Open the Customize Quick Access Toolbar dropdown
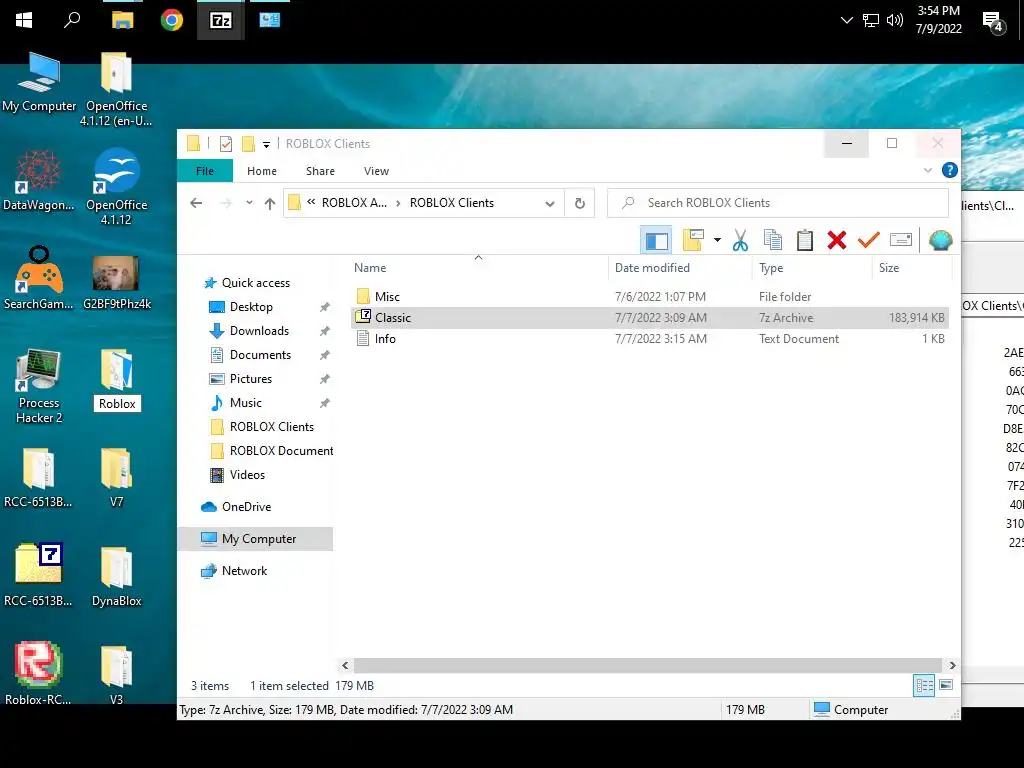The width and height of the screenshot is (1024, 768). [x=266, y=144]
